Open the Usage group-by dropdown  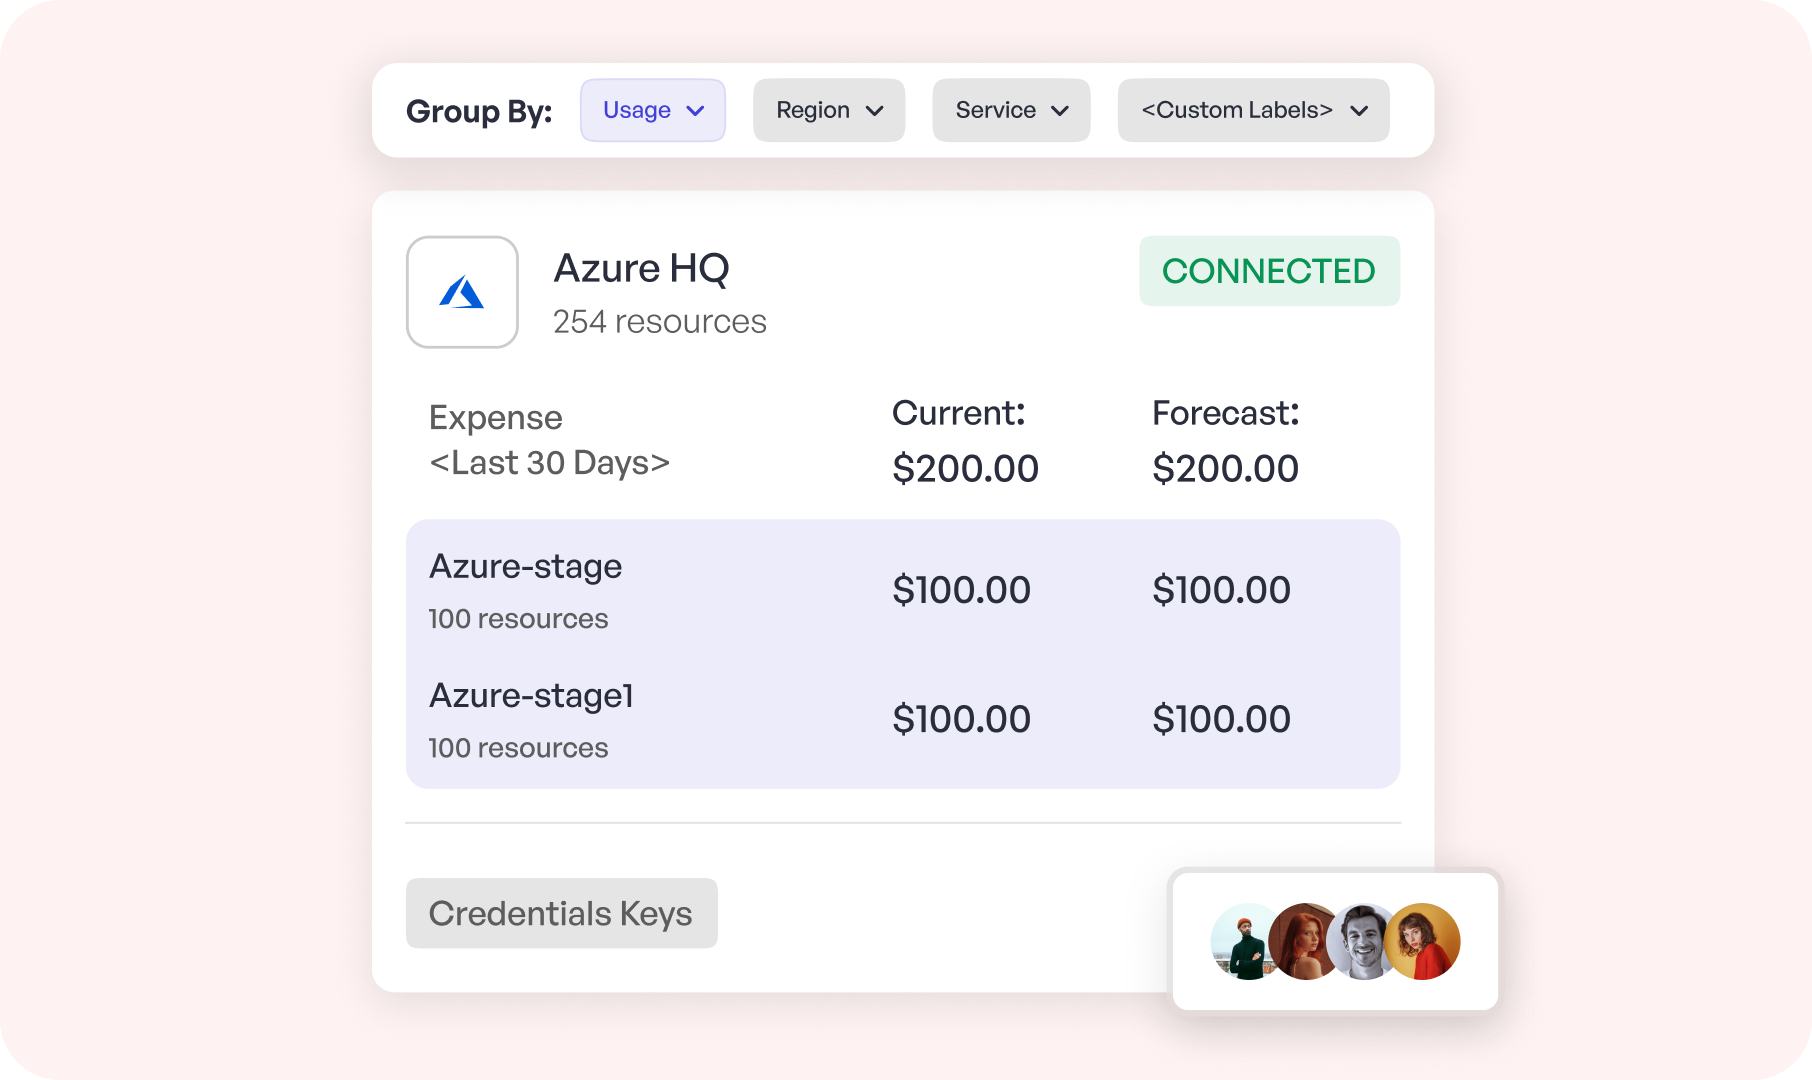pos(652,110)
